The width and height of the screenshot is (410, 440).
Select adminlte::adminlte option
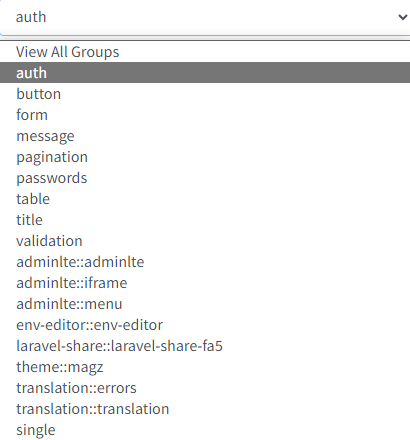point(205,262)
